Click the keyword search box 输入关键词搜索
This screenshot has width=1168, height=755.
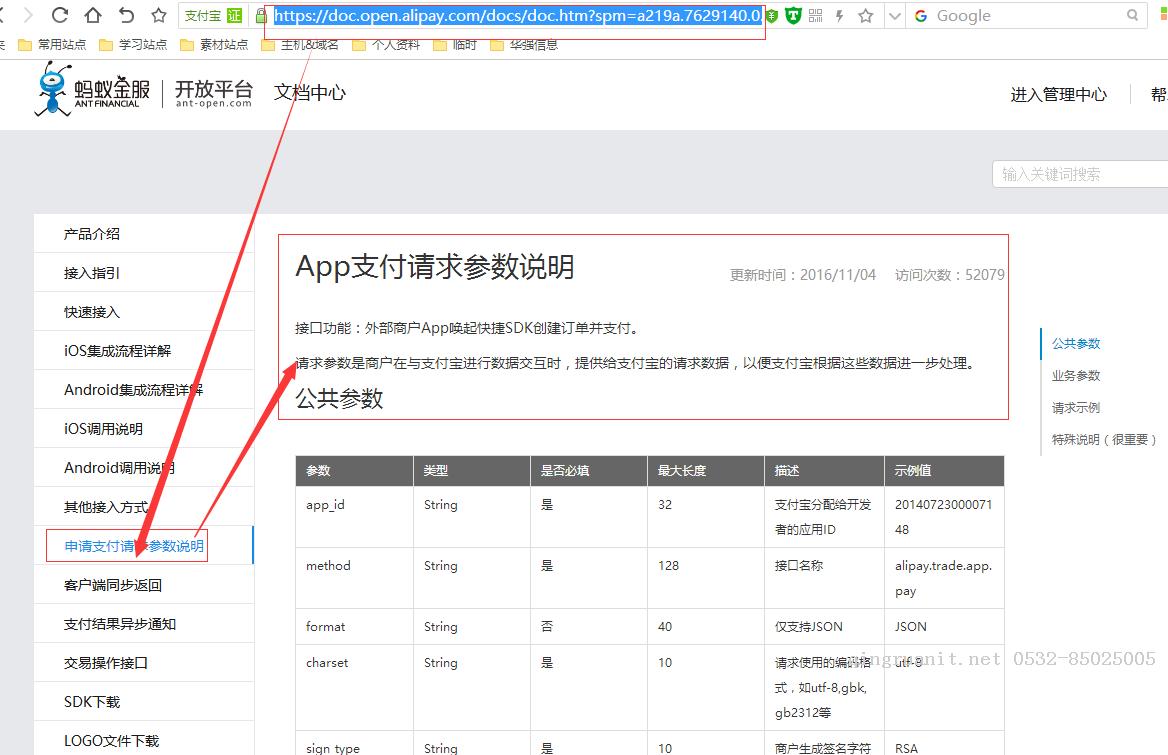(x=1080, y=174)
